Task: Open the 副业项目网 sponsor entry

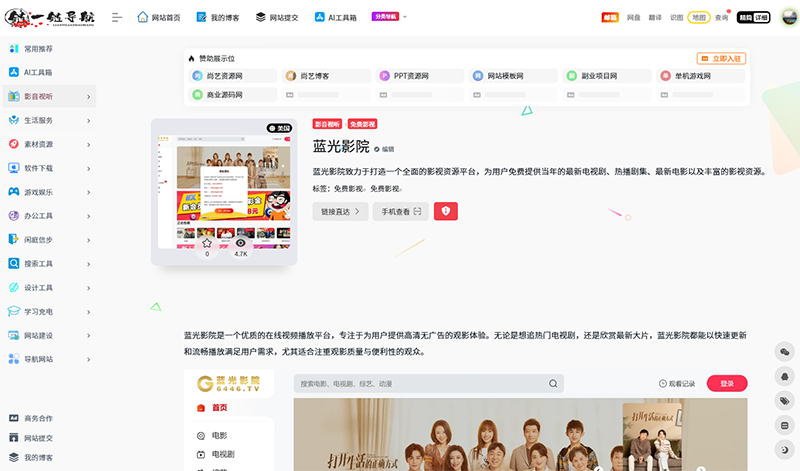Action: pyautogui.click(x=607, y=76)
